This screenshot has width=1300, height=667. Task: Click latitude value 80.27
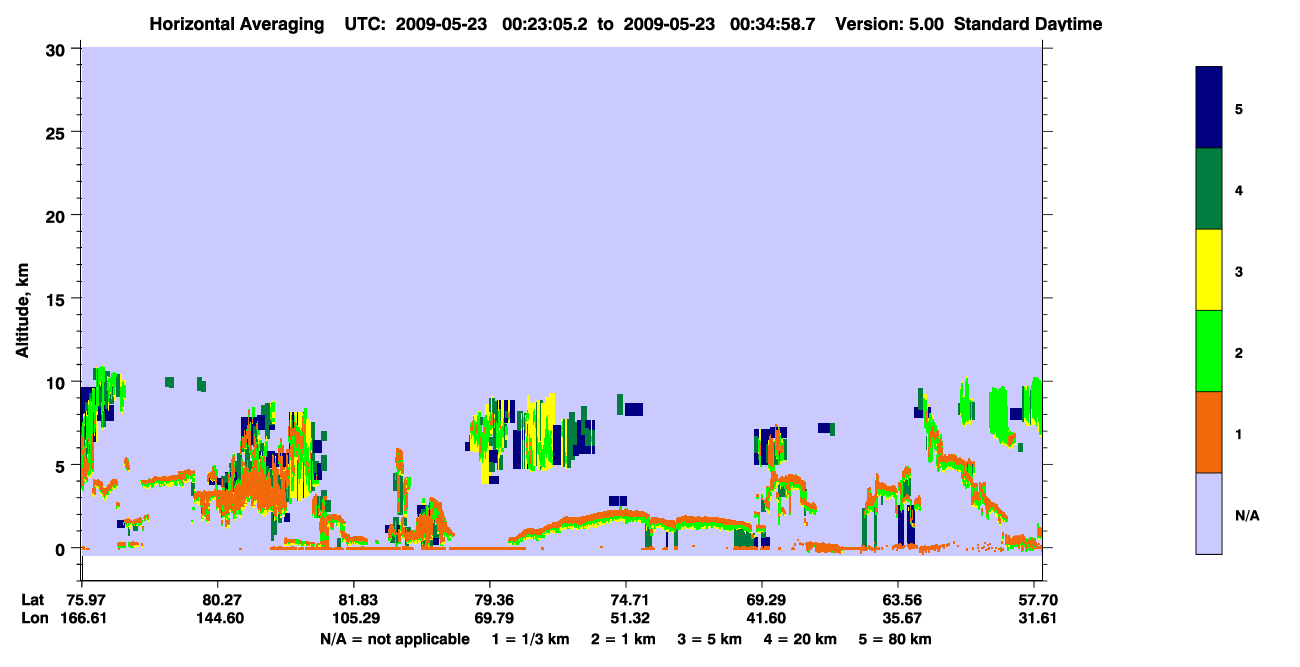[217, 600]
